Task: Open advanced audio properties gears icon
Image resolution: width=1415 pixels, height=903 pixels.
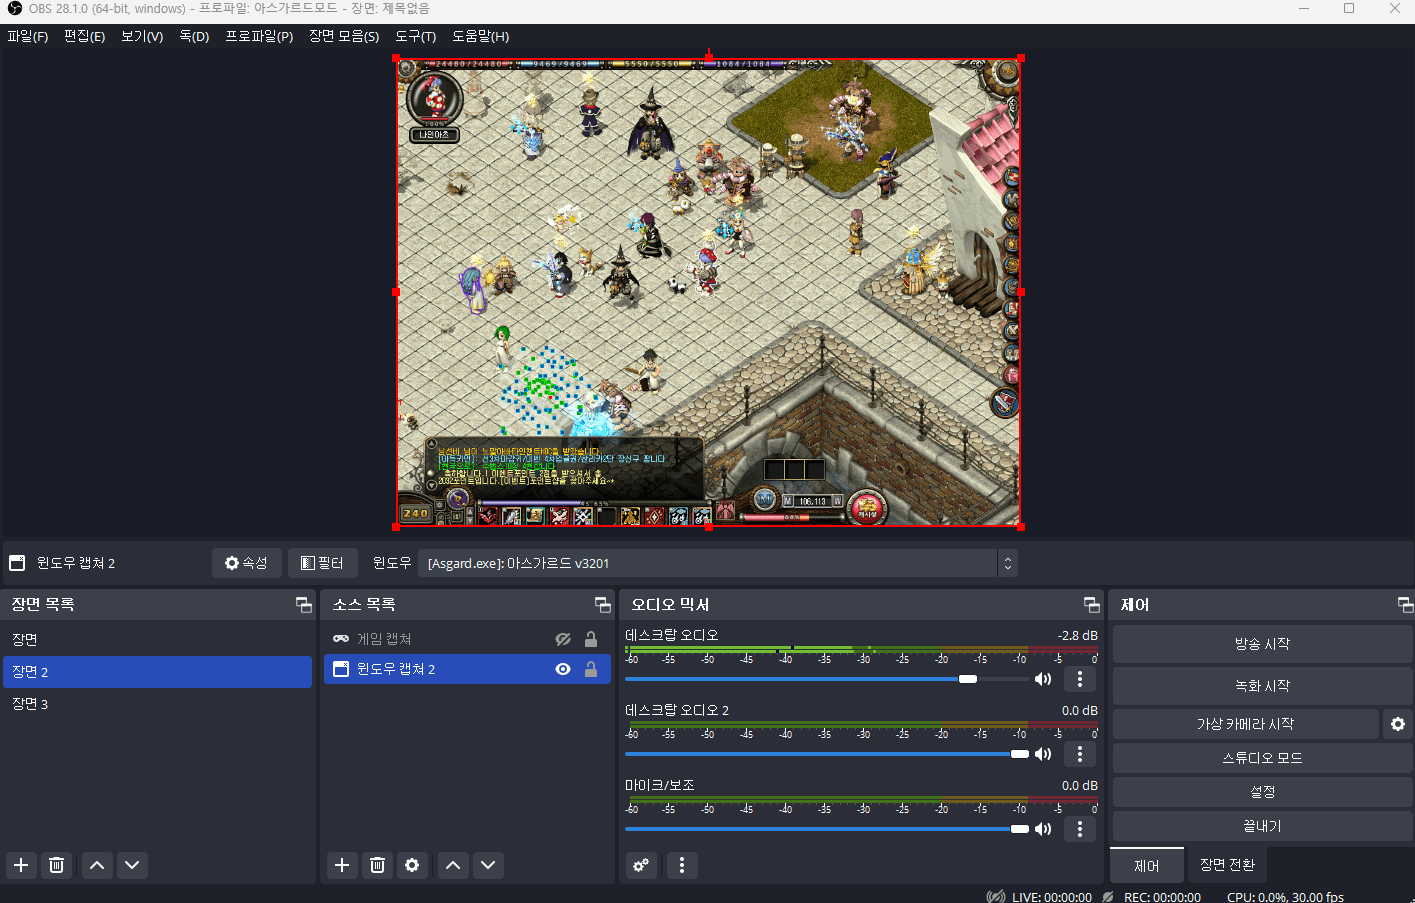Action: click(641, 865)
